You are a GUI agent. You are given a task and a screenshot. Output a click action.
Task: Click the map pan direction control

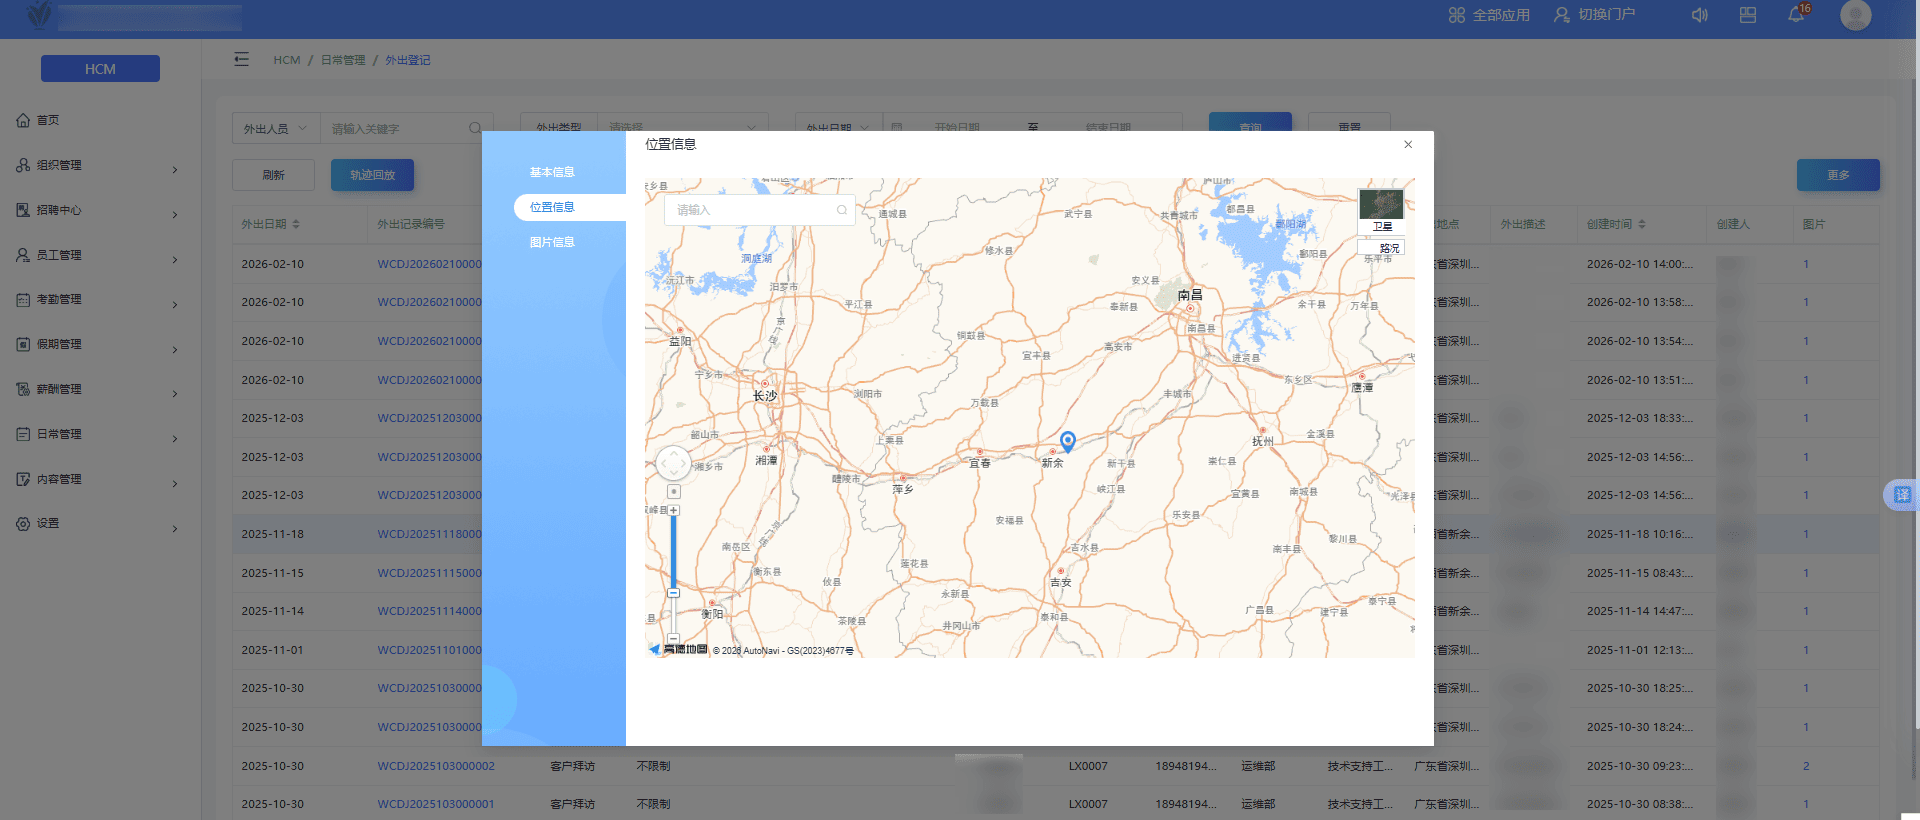673,463
